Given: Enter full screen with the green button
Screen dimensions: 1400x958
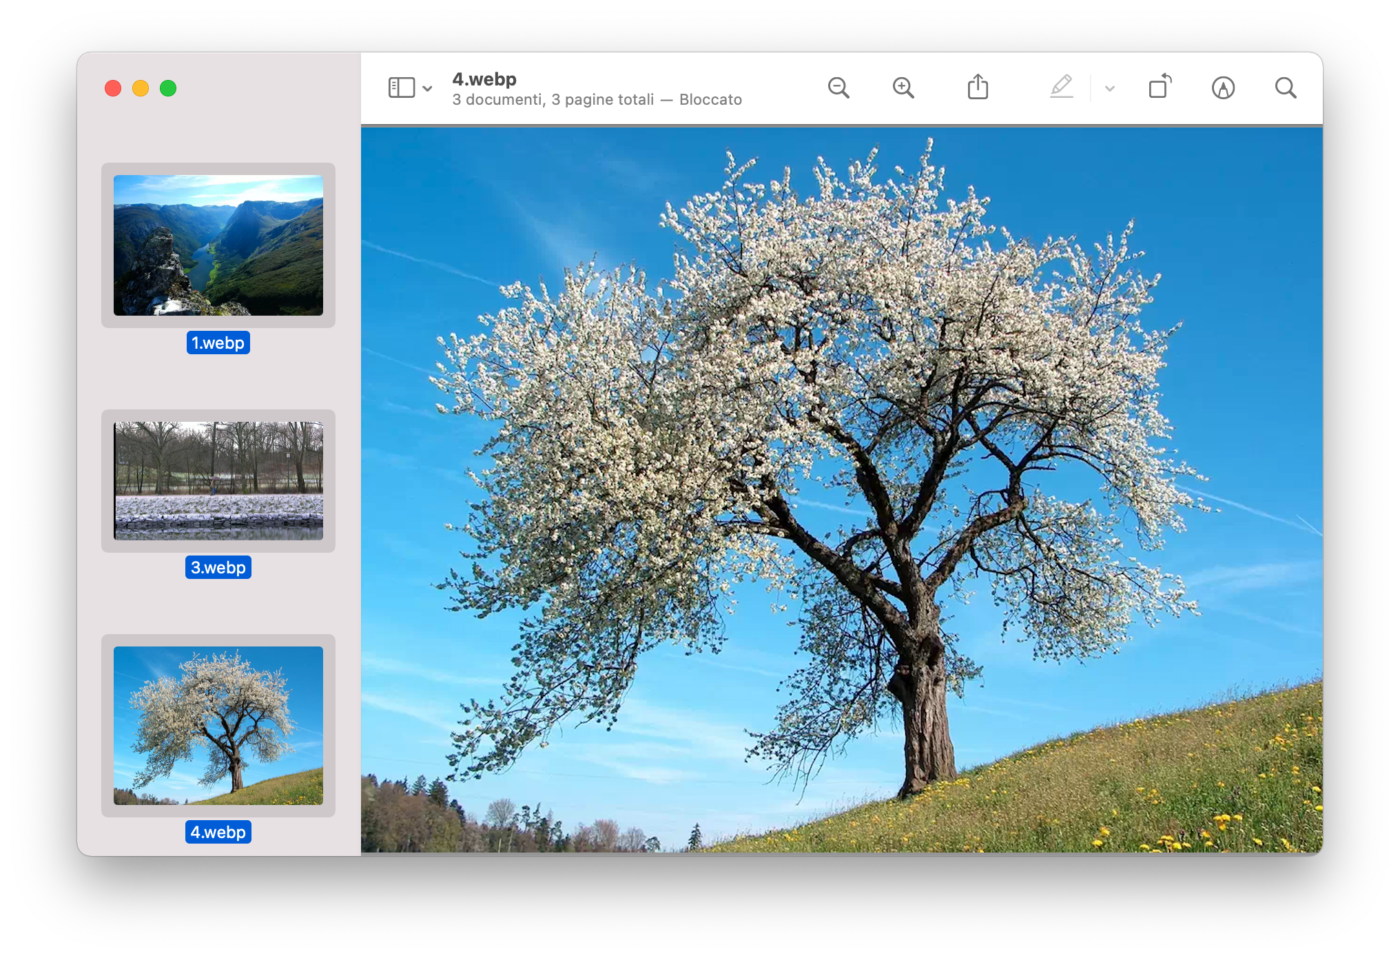Looking at the screenshot, I should tap(168, 88).
